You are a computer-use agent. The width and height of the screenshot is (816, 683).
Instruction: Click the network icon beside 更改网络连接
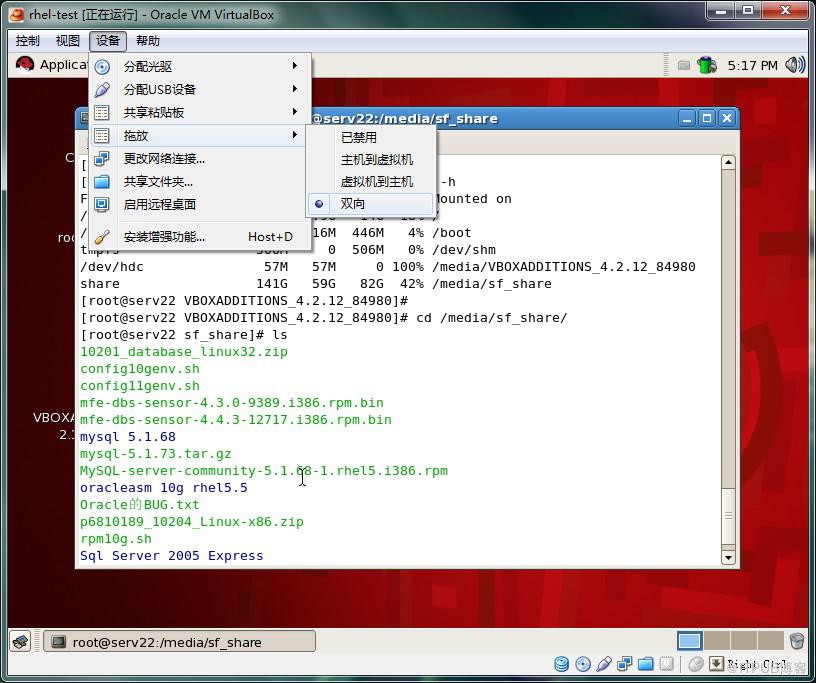point(102,159)
